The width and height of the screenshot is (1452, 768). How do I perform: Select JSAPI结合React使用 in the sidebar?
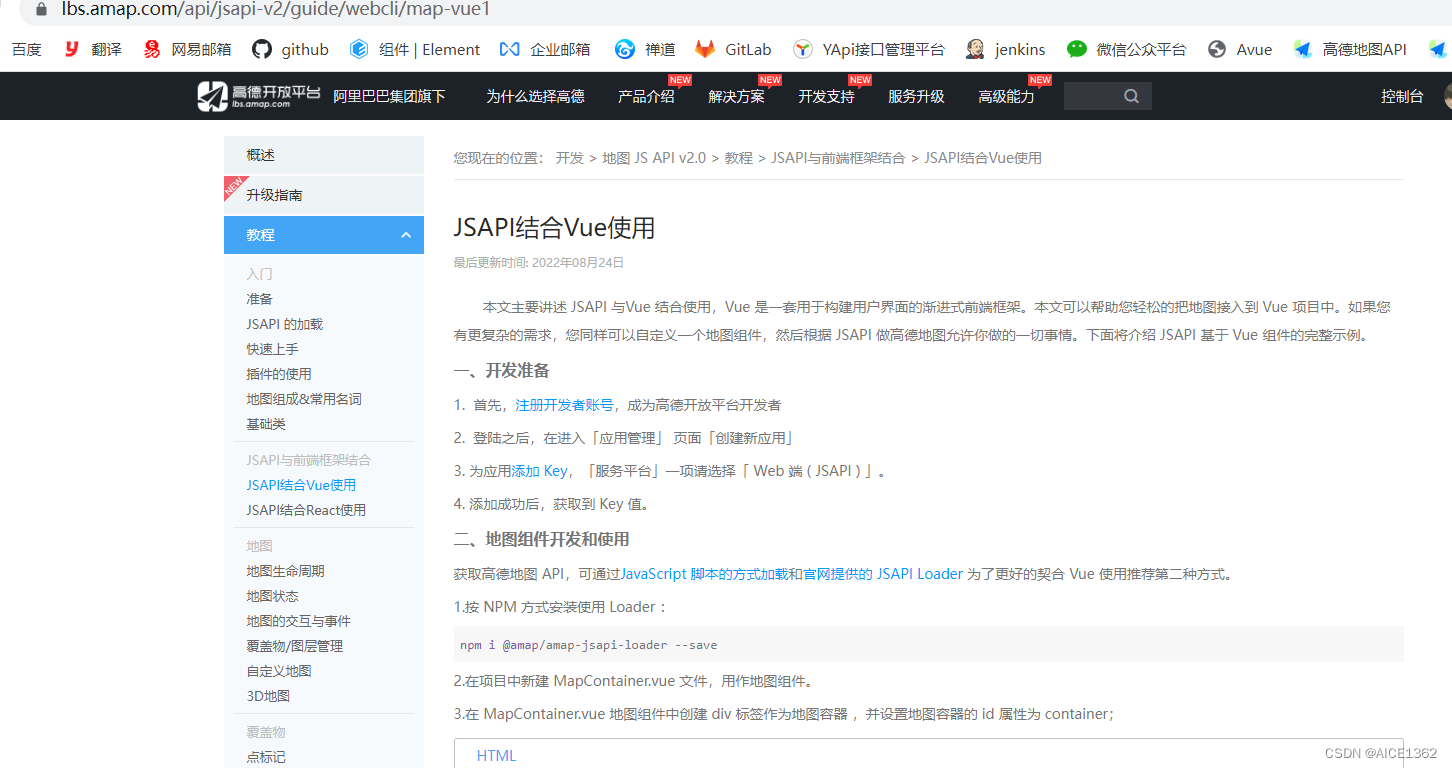(306, 509)
